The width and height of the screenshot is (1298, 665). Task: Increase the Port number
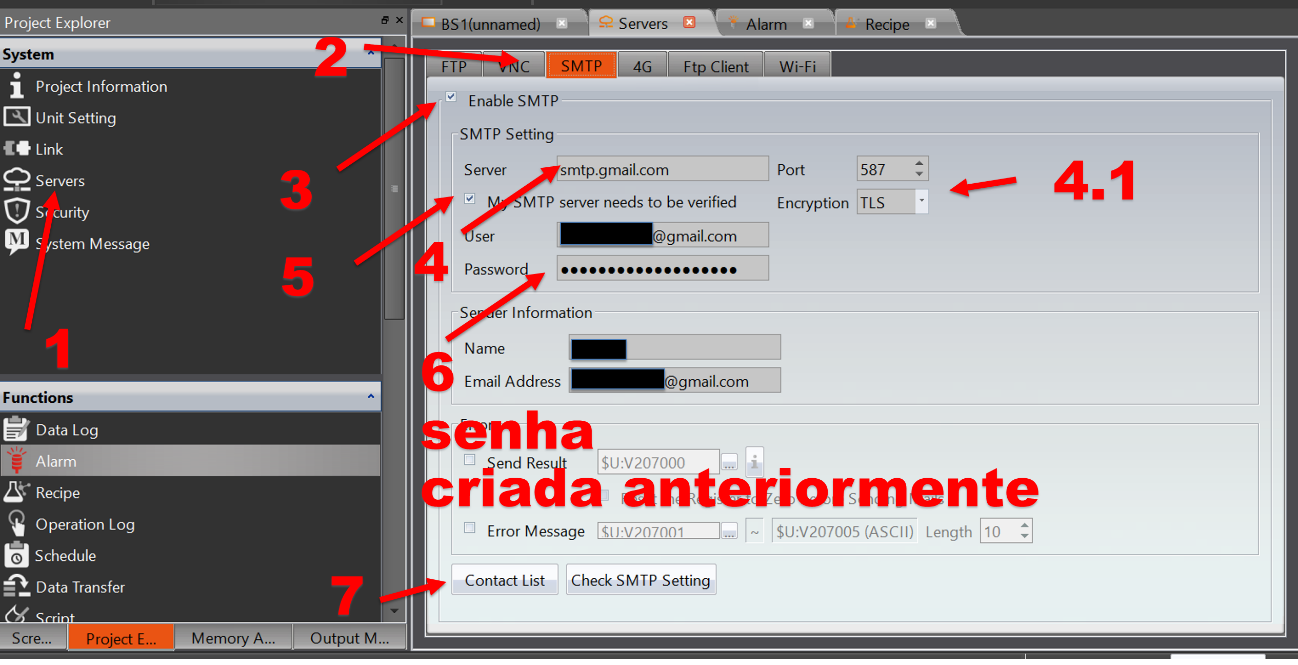921,163
